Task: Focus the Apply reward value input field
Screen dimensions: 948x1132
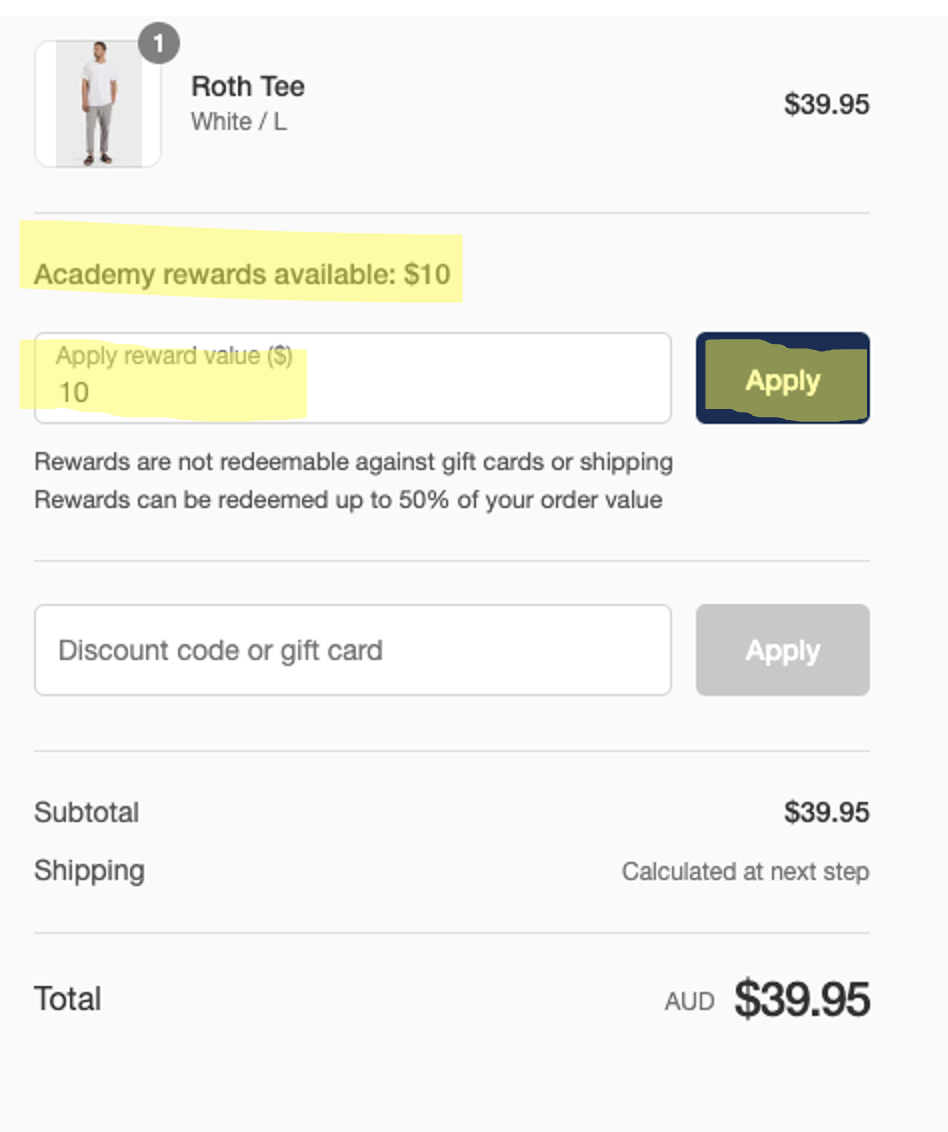Action: pyautogui.click(x=353, y=378)
